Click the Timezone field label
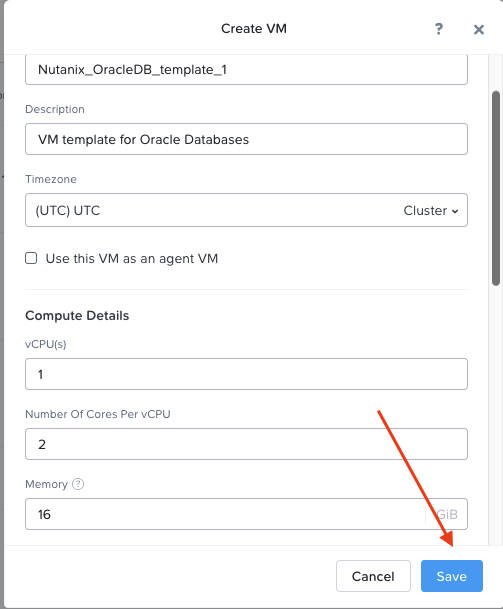 pos(51,179)
